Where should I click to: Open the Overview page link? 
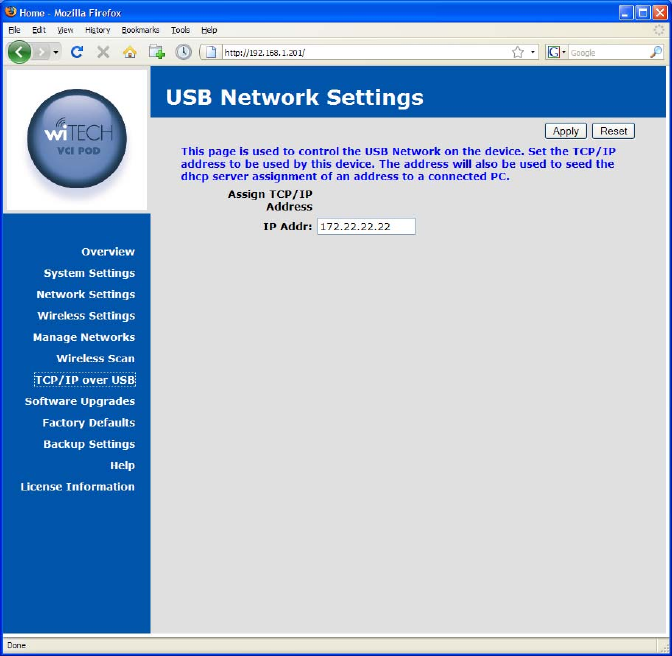point(108,252)
